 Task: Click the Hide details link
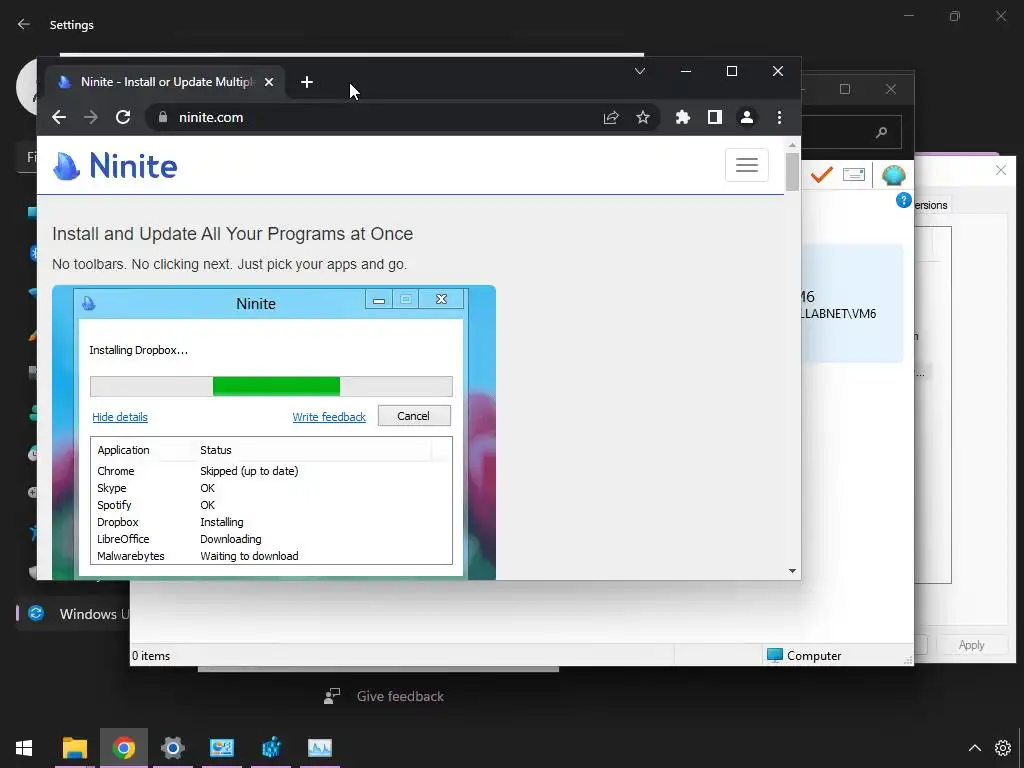click(x=120, y=417)
